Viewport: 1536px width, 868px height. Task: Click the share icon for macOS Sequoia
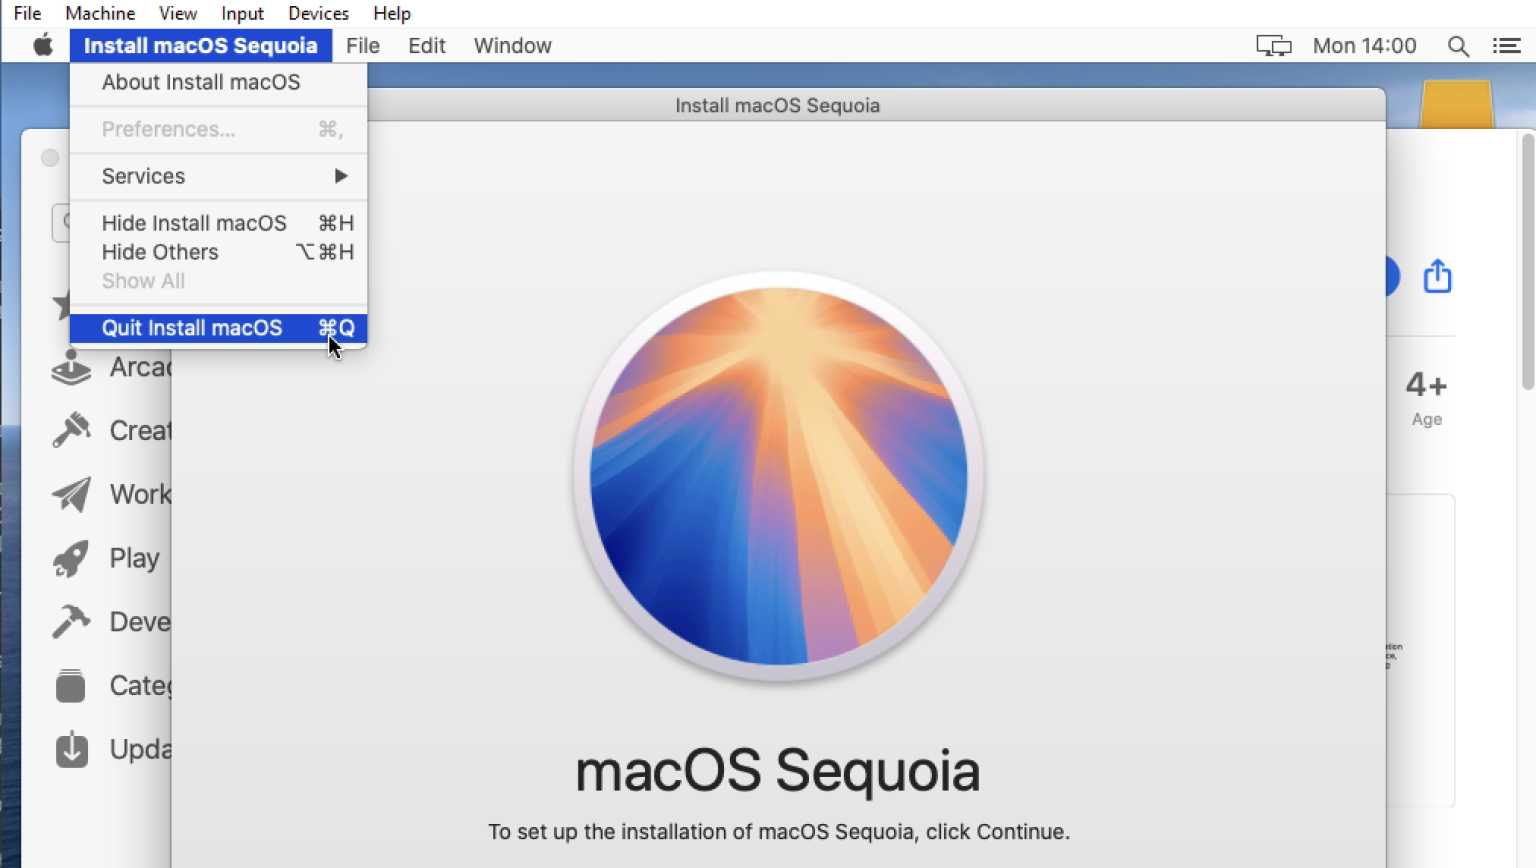click(1437, 276)
